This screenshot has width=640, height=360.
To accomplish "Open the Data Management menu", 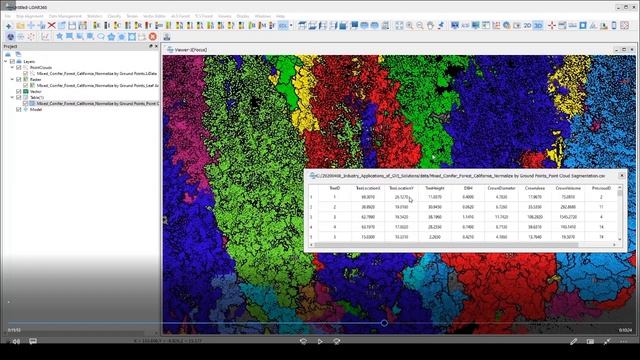I will (65, 16).
